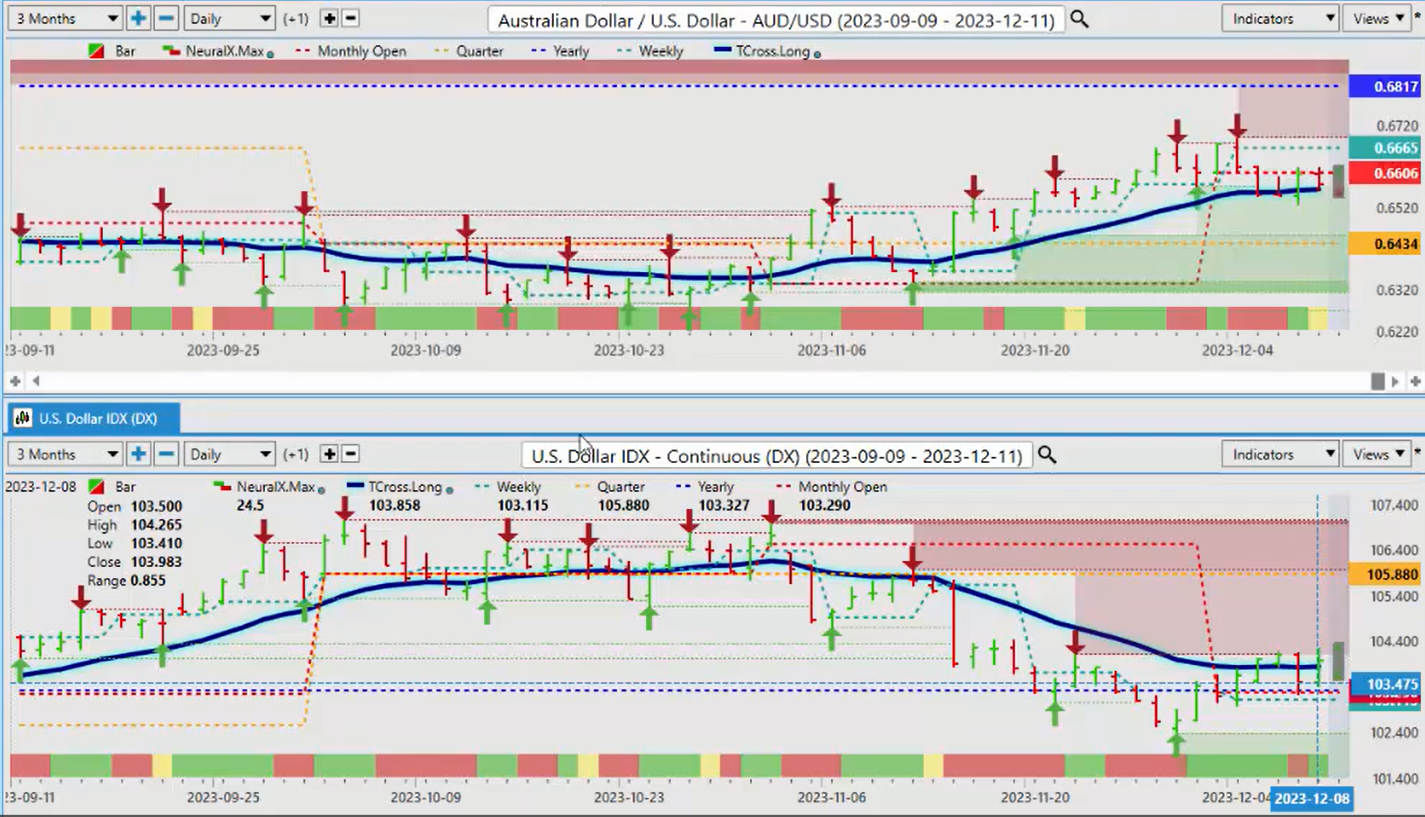Click DX symbol search magnifier

[x=1047, y=455]
